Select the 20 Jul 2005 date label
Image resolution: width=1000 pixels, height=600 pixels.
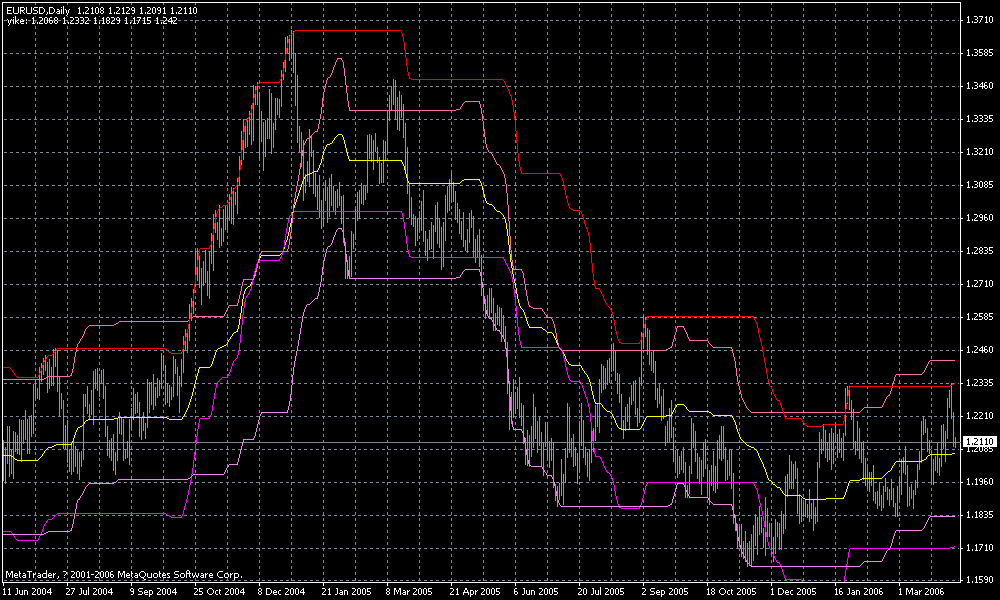[601, 592]
